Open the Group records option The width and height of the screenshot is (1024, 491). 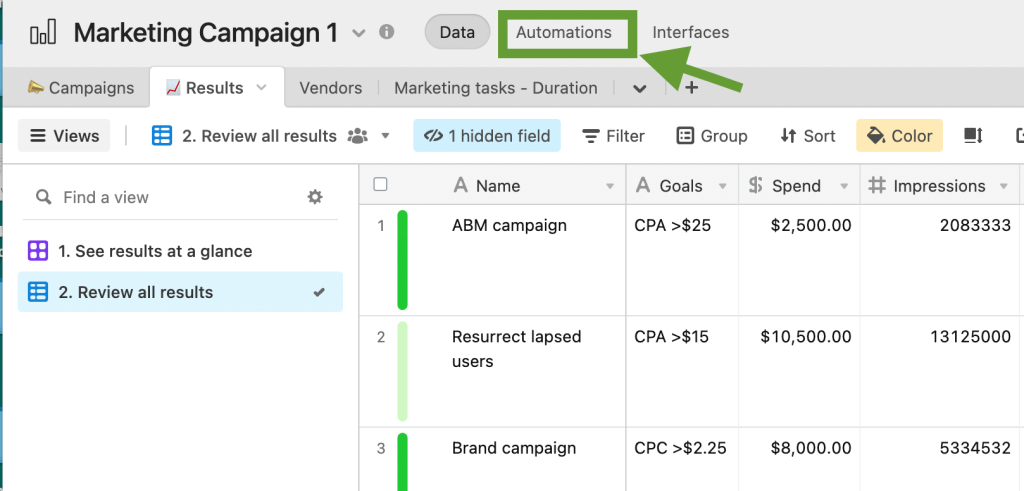[x=711, y=136]
